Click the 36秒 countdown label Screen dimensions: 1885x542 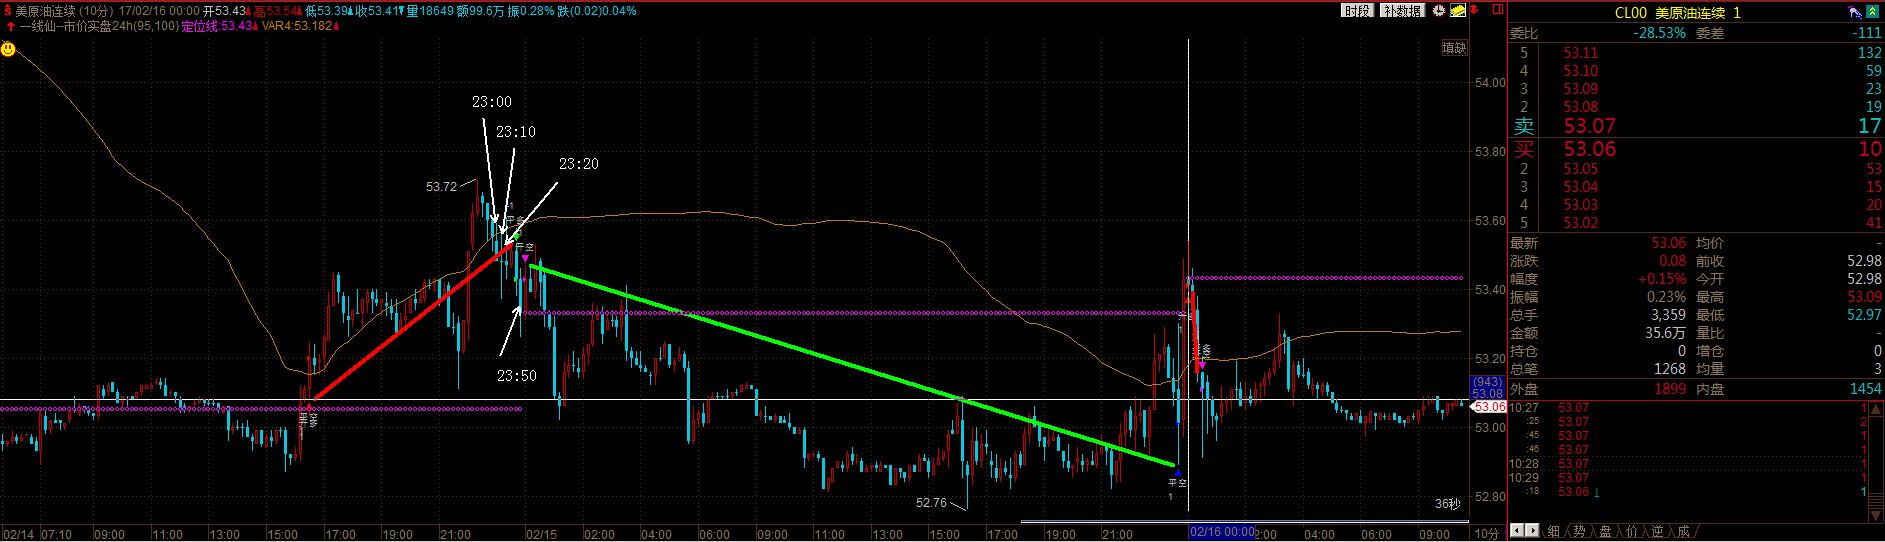(1447, 504)
